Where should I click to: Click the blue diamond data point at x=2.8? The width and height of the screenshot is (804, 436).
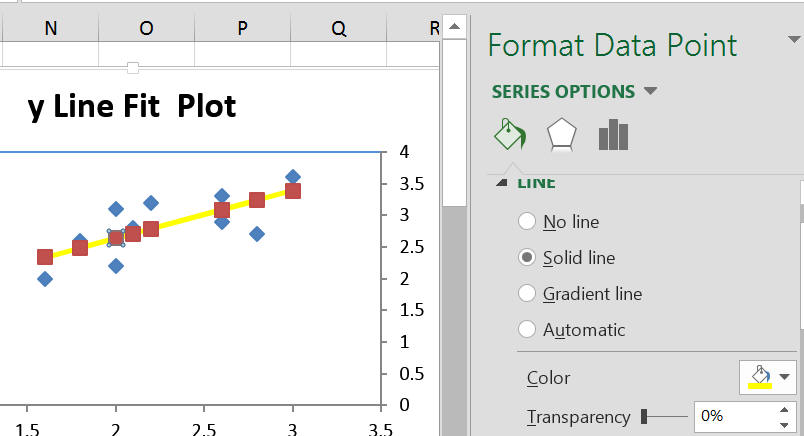click(x=257, y=234)
